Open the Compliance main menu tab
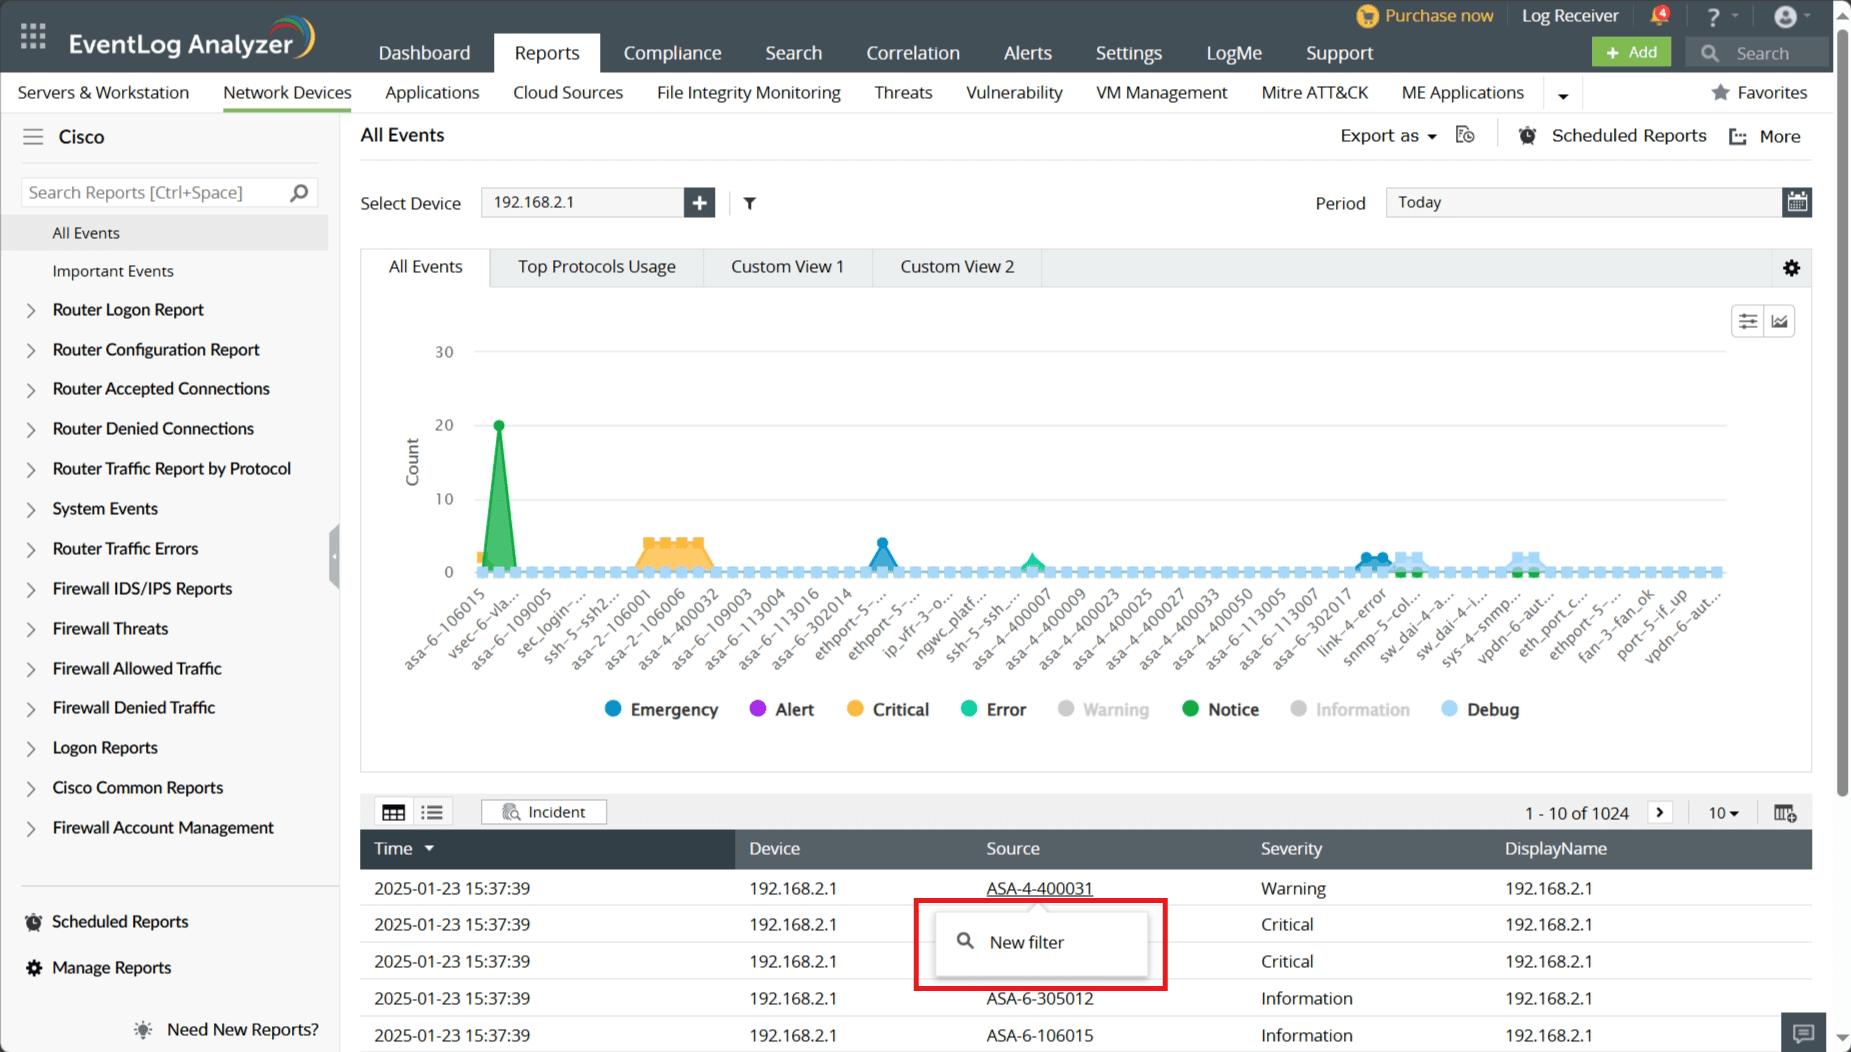 pos(672,53)
